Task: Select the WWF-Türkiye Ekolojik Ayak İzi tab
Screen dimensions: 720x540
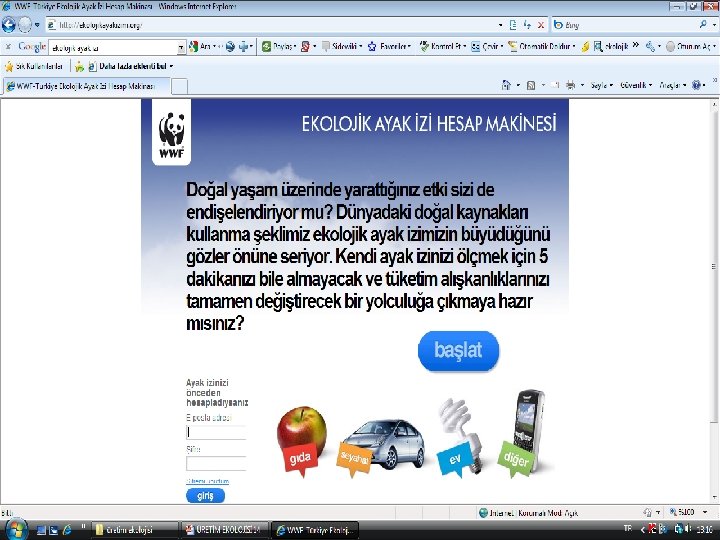Action: pyautogui.click(x=87, y=86)
